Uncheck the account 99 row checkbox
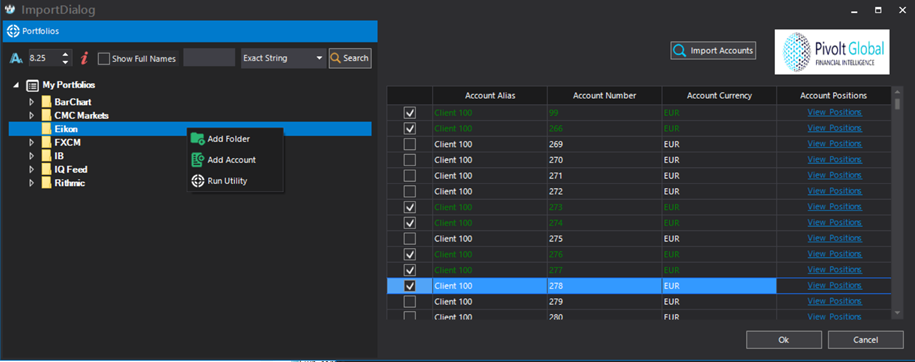The width and height of the screenshot is (915, 362). coord(410,112)
